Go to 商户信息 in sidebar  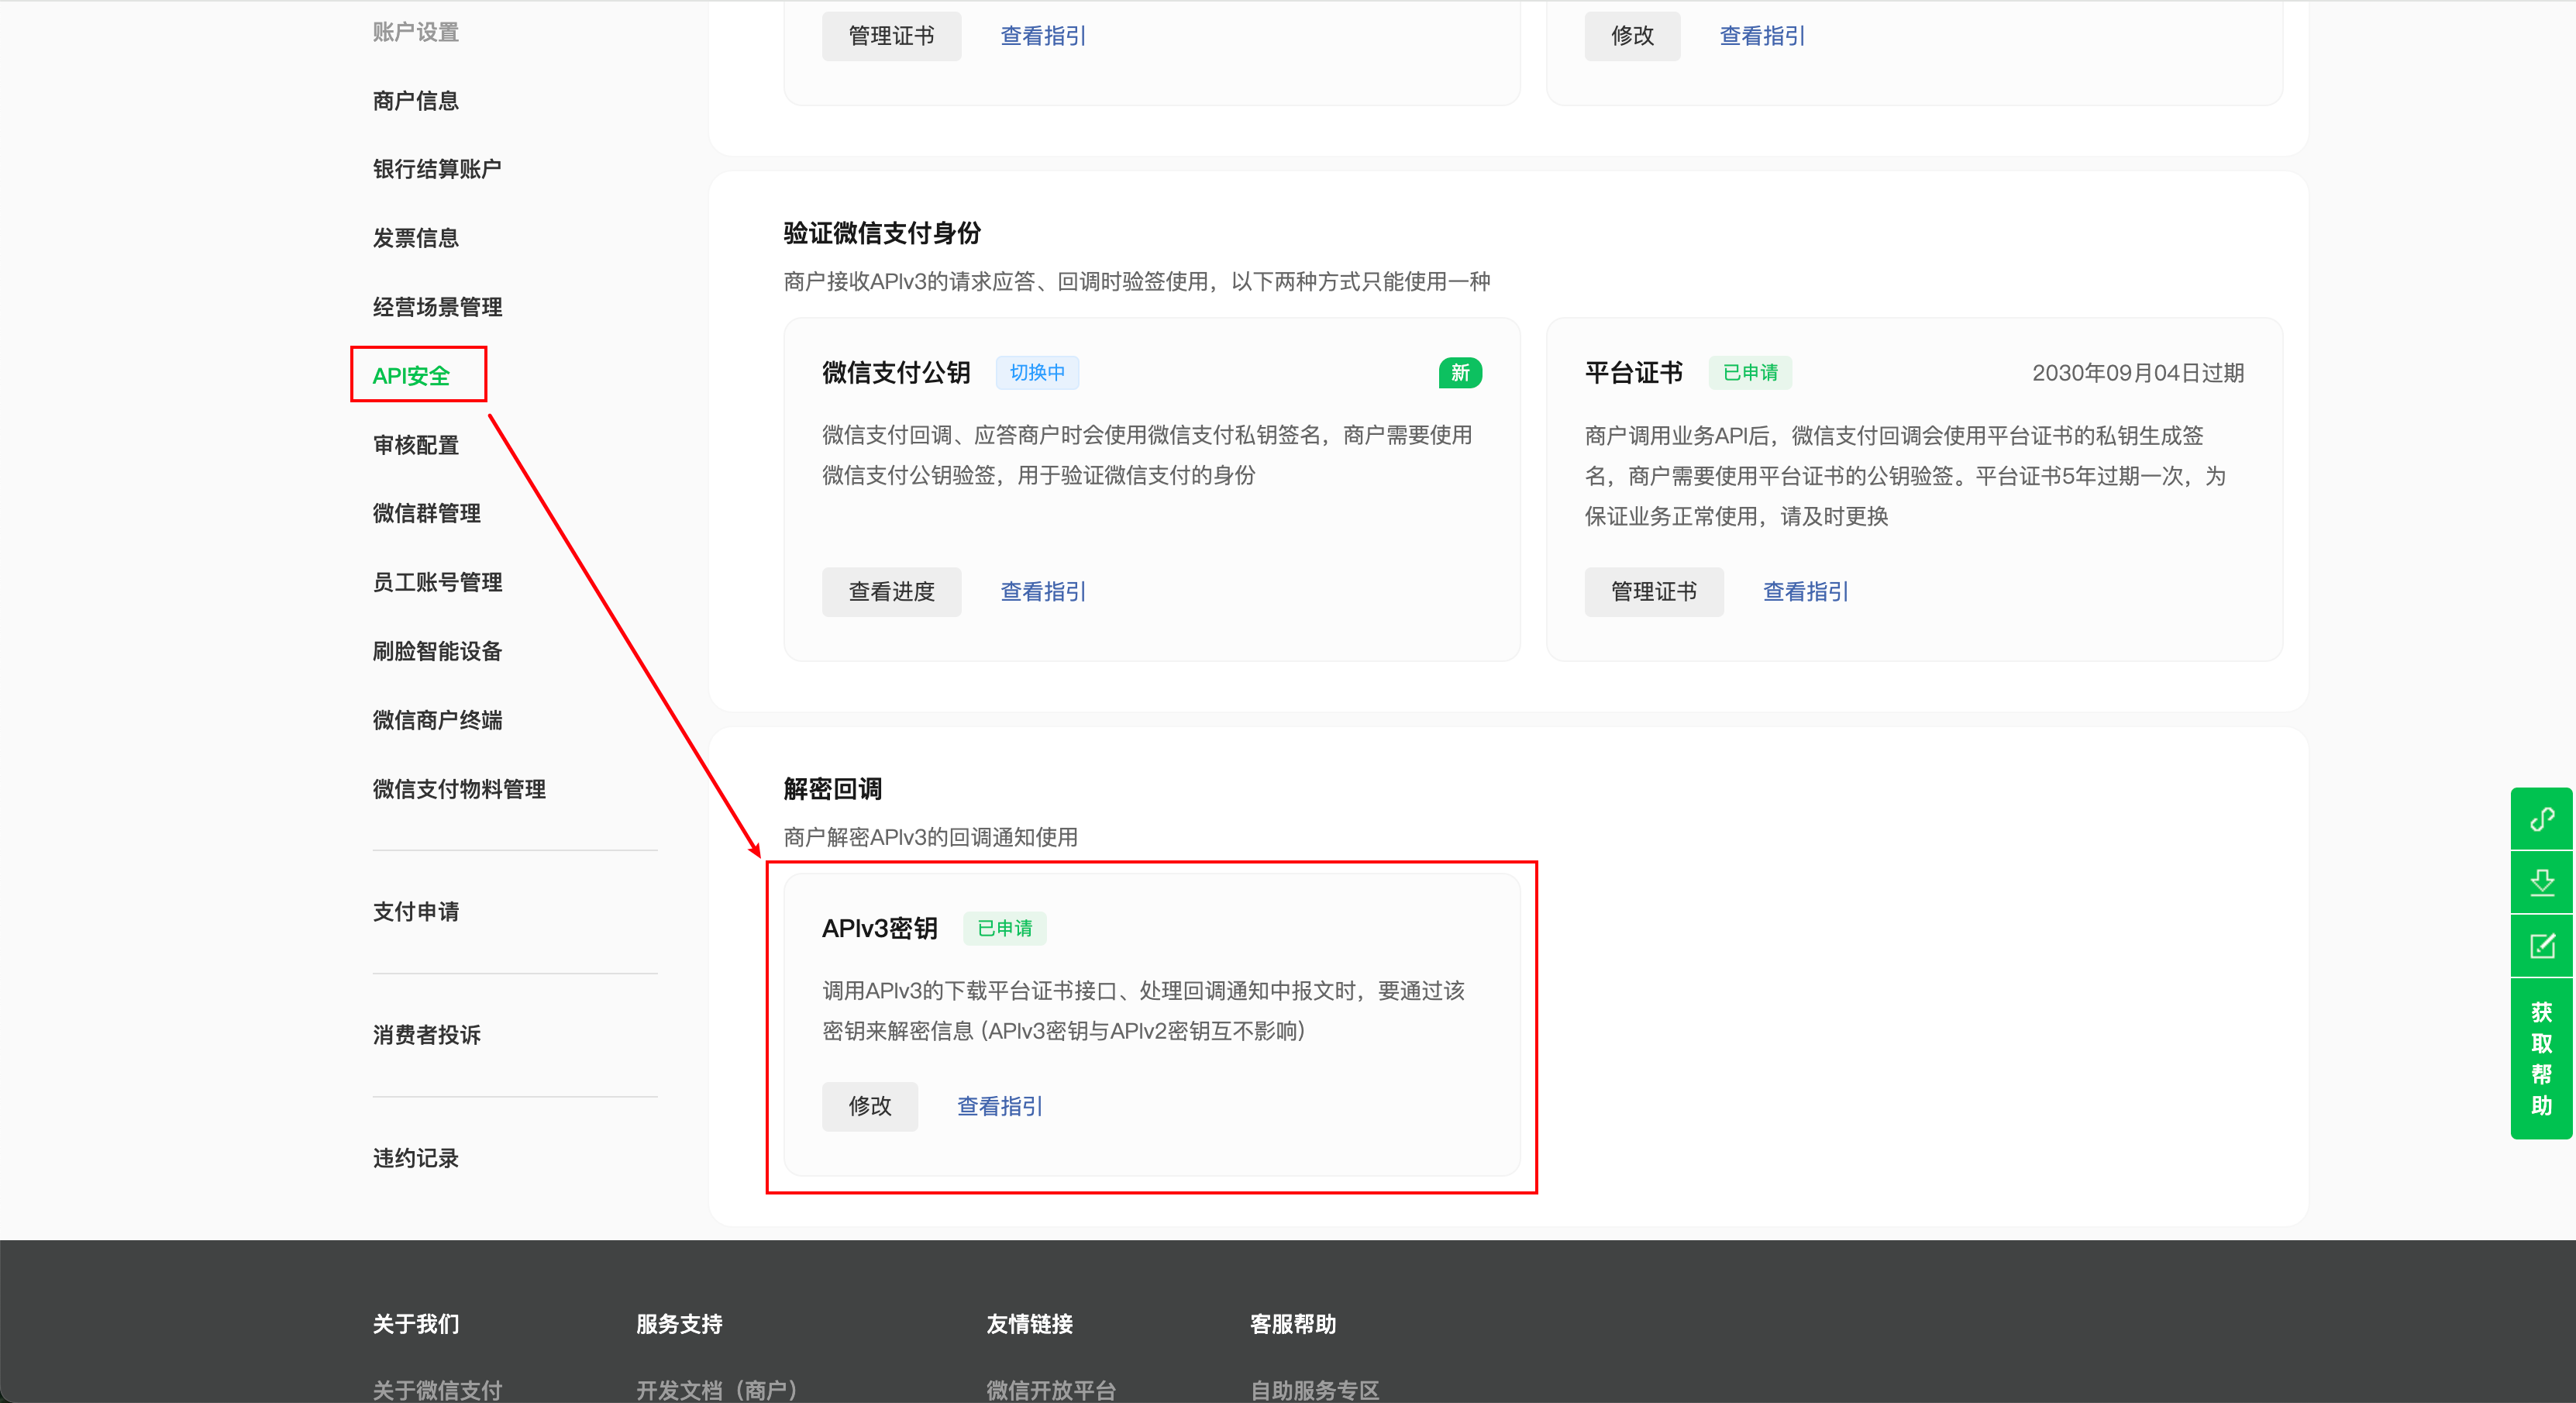pos(415,101)
